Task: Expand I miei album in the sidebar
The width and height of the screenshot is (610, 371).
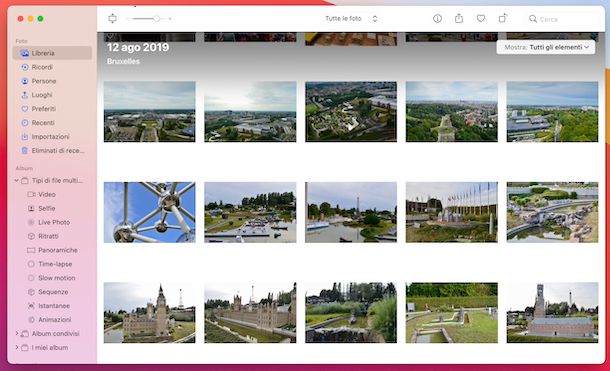Action: (x=16, y=347)
